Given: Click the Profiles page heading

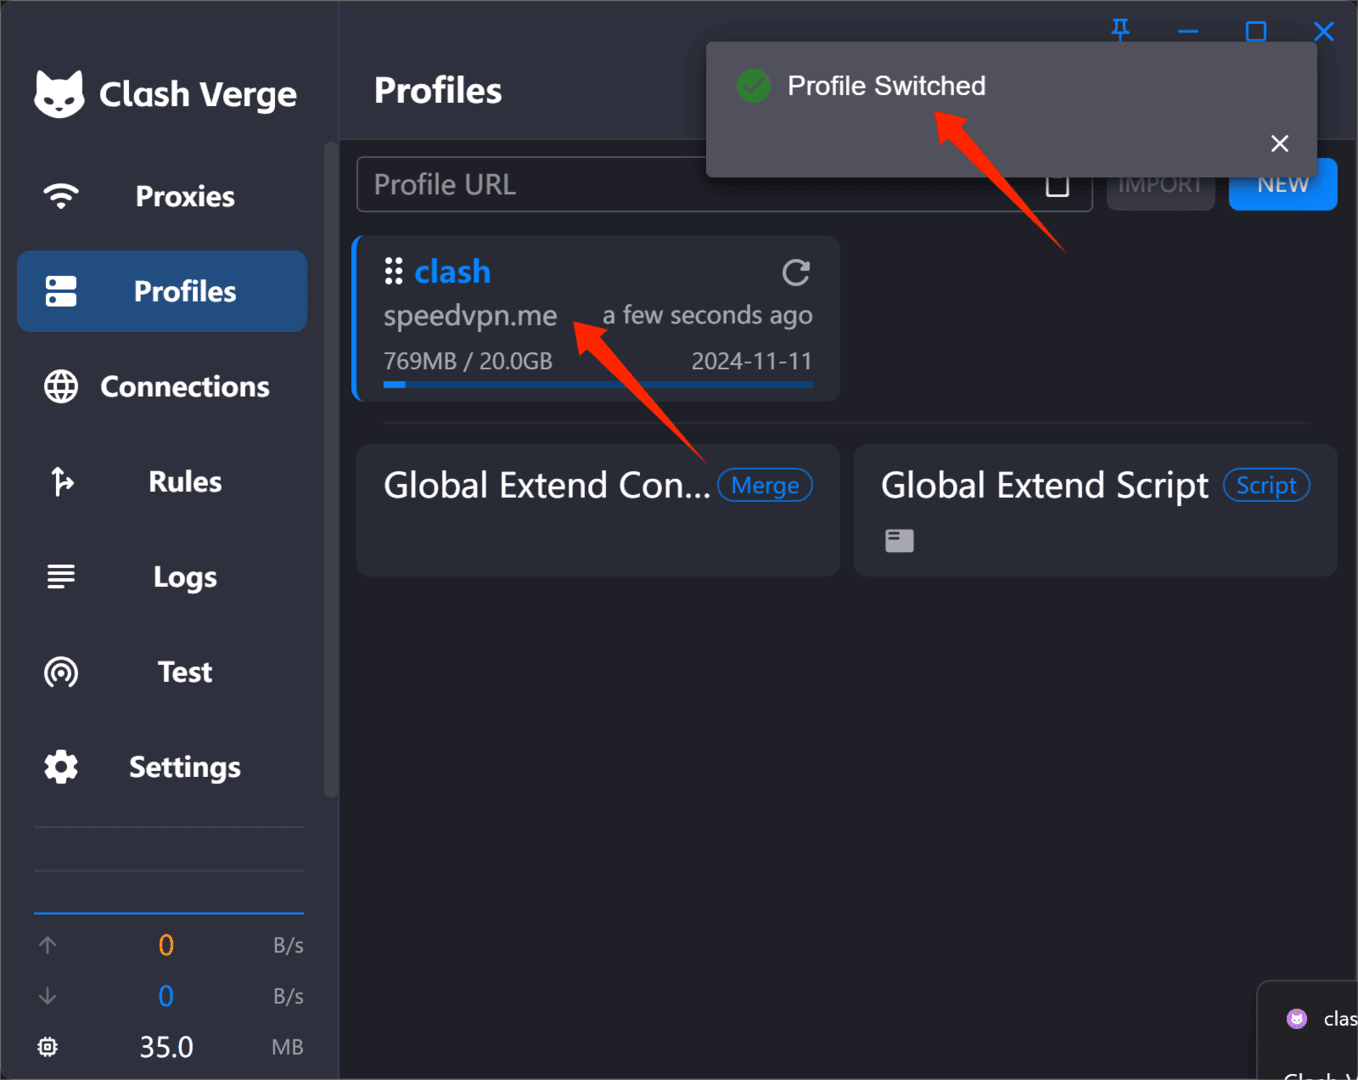Looking at the screenshot, I should [x=438, y=91].
